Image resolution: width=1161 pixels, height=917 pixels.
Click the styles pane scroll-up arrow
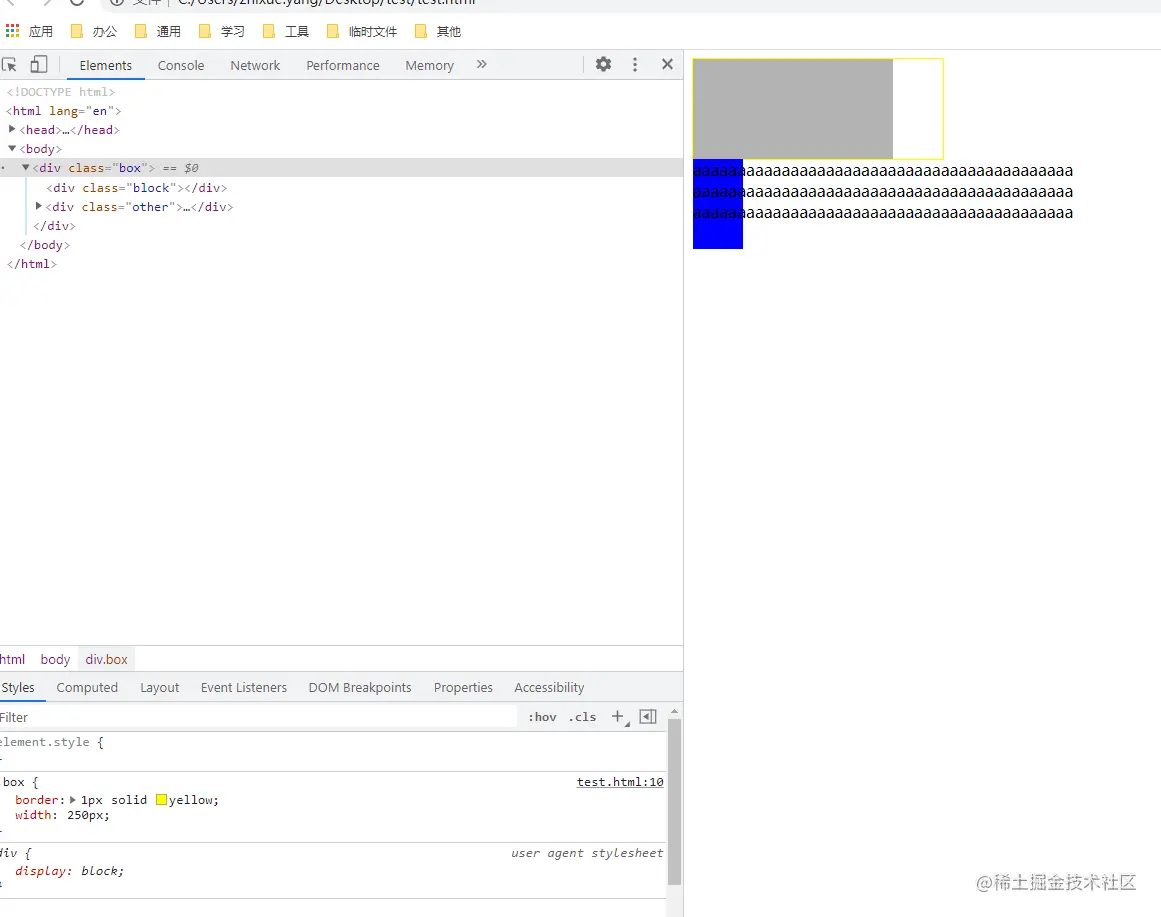(x=674, y=711)
